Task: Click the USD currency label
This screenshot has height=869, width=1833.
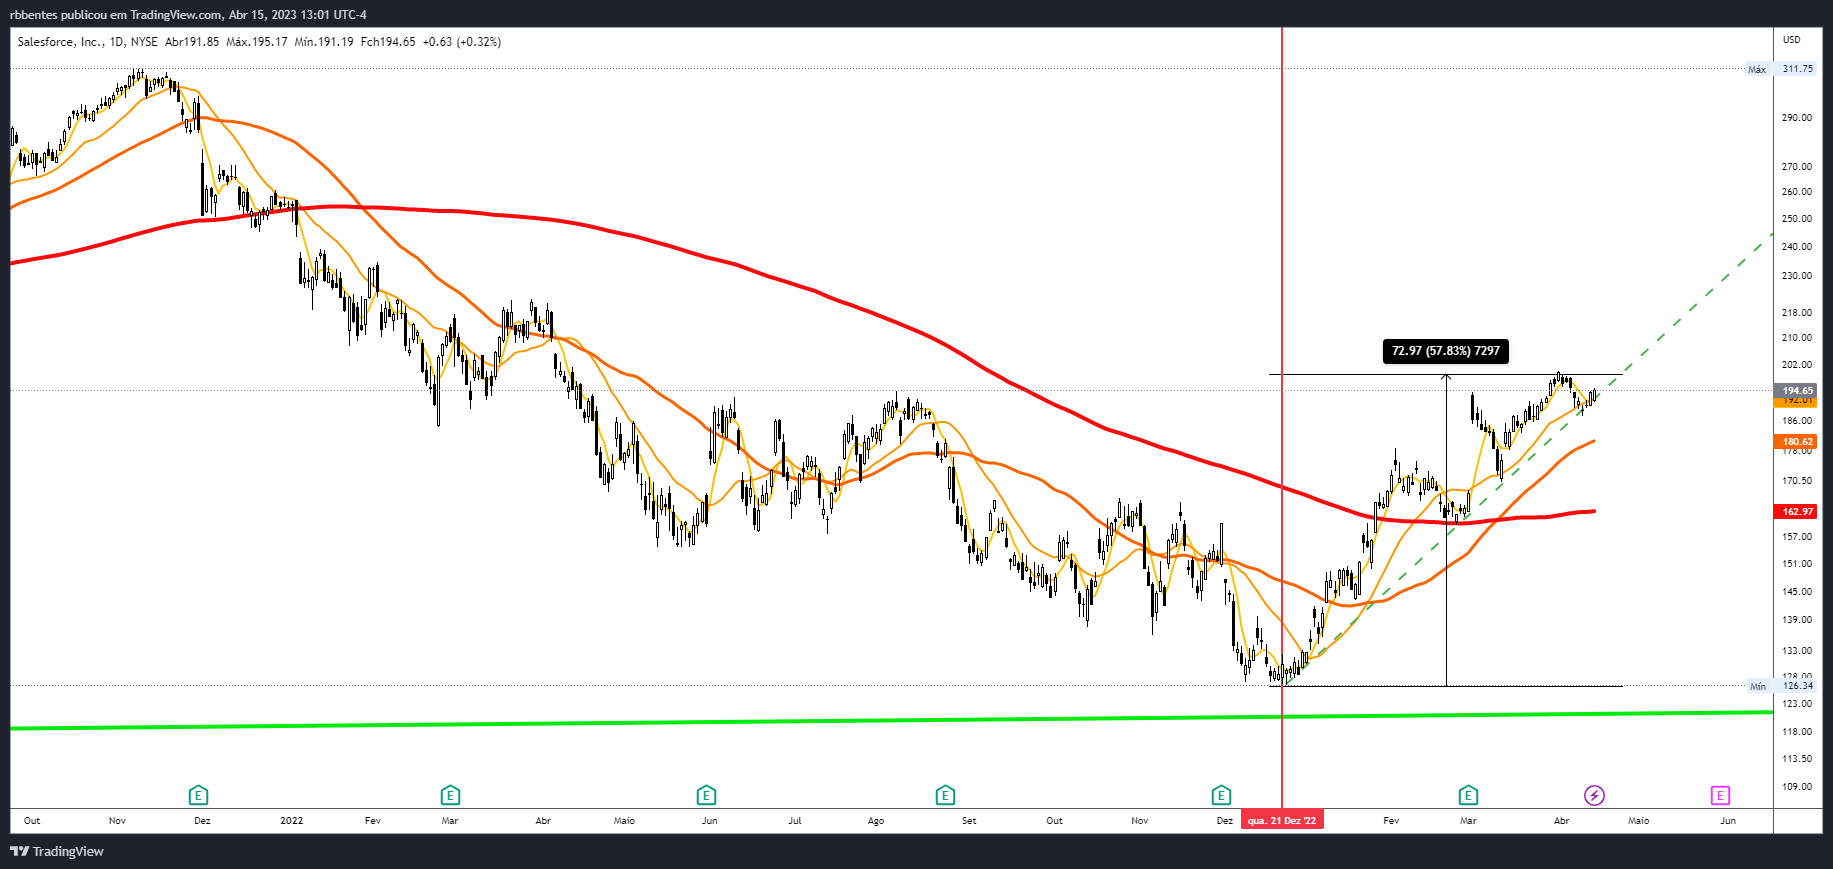Action: (1791, 40)
